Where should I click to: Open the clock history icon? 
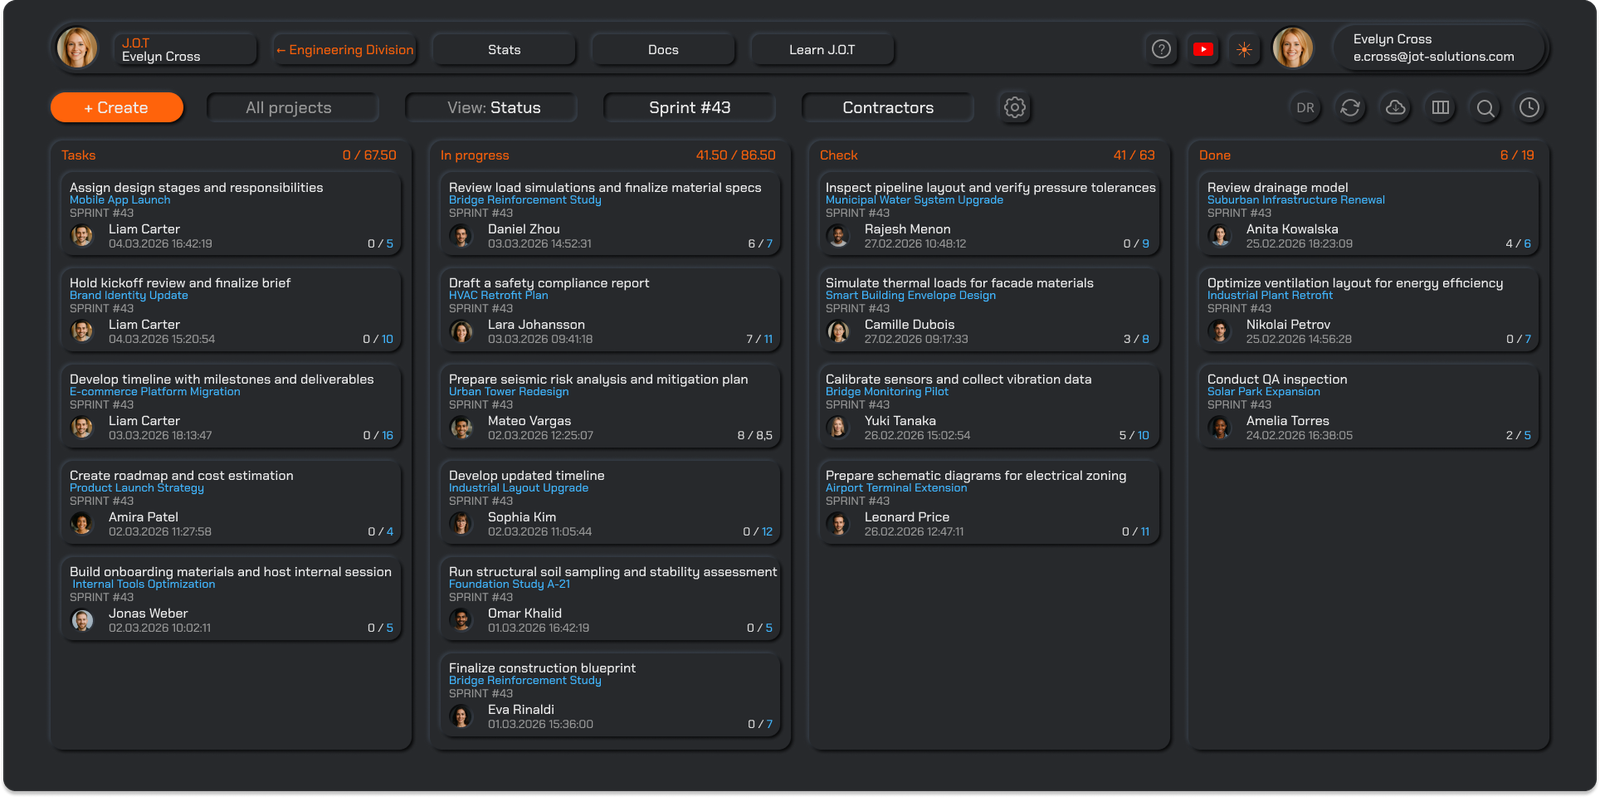(1529, 108)
